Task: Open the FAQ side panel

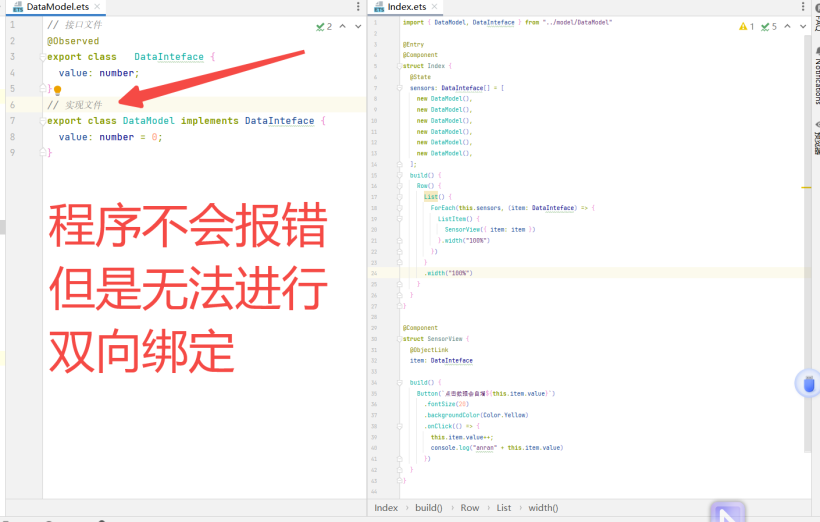Action: pos(817,16)
